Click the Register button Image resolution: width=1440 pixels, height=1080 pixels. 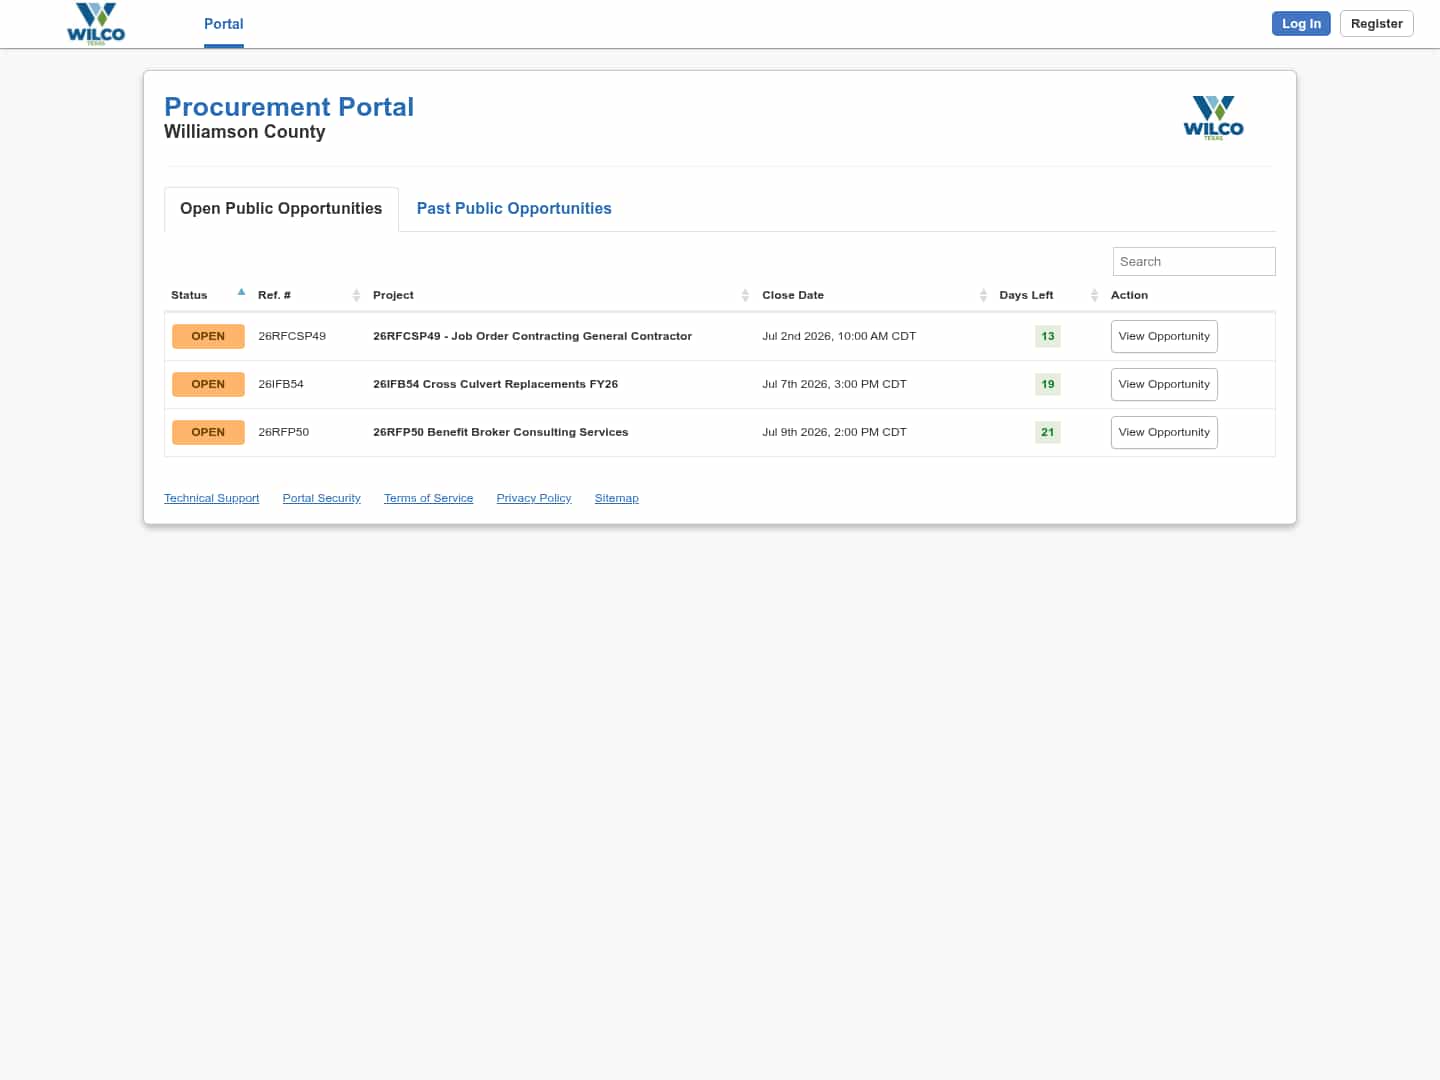(1377, 24)
